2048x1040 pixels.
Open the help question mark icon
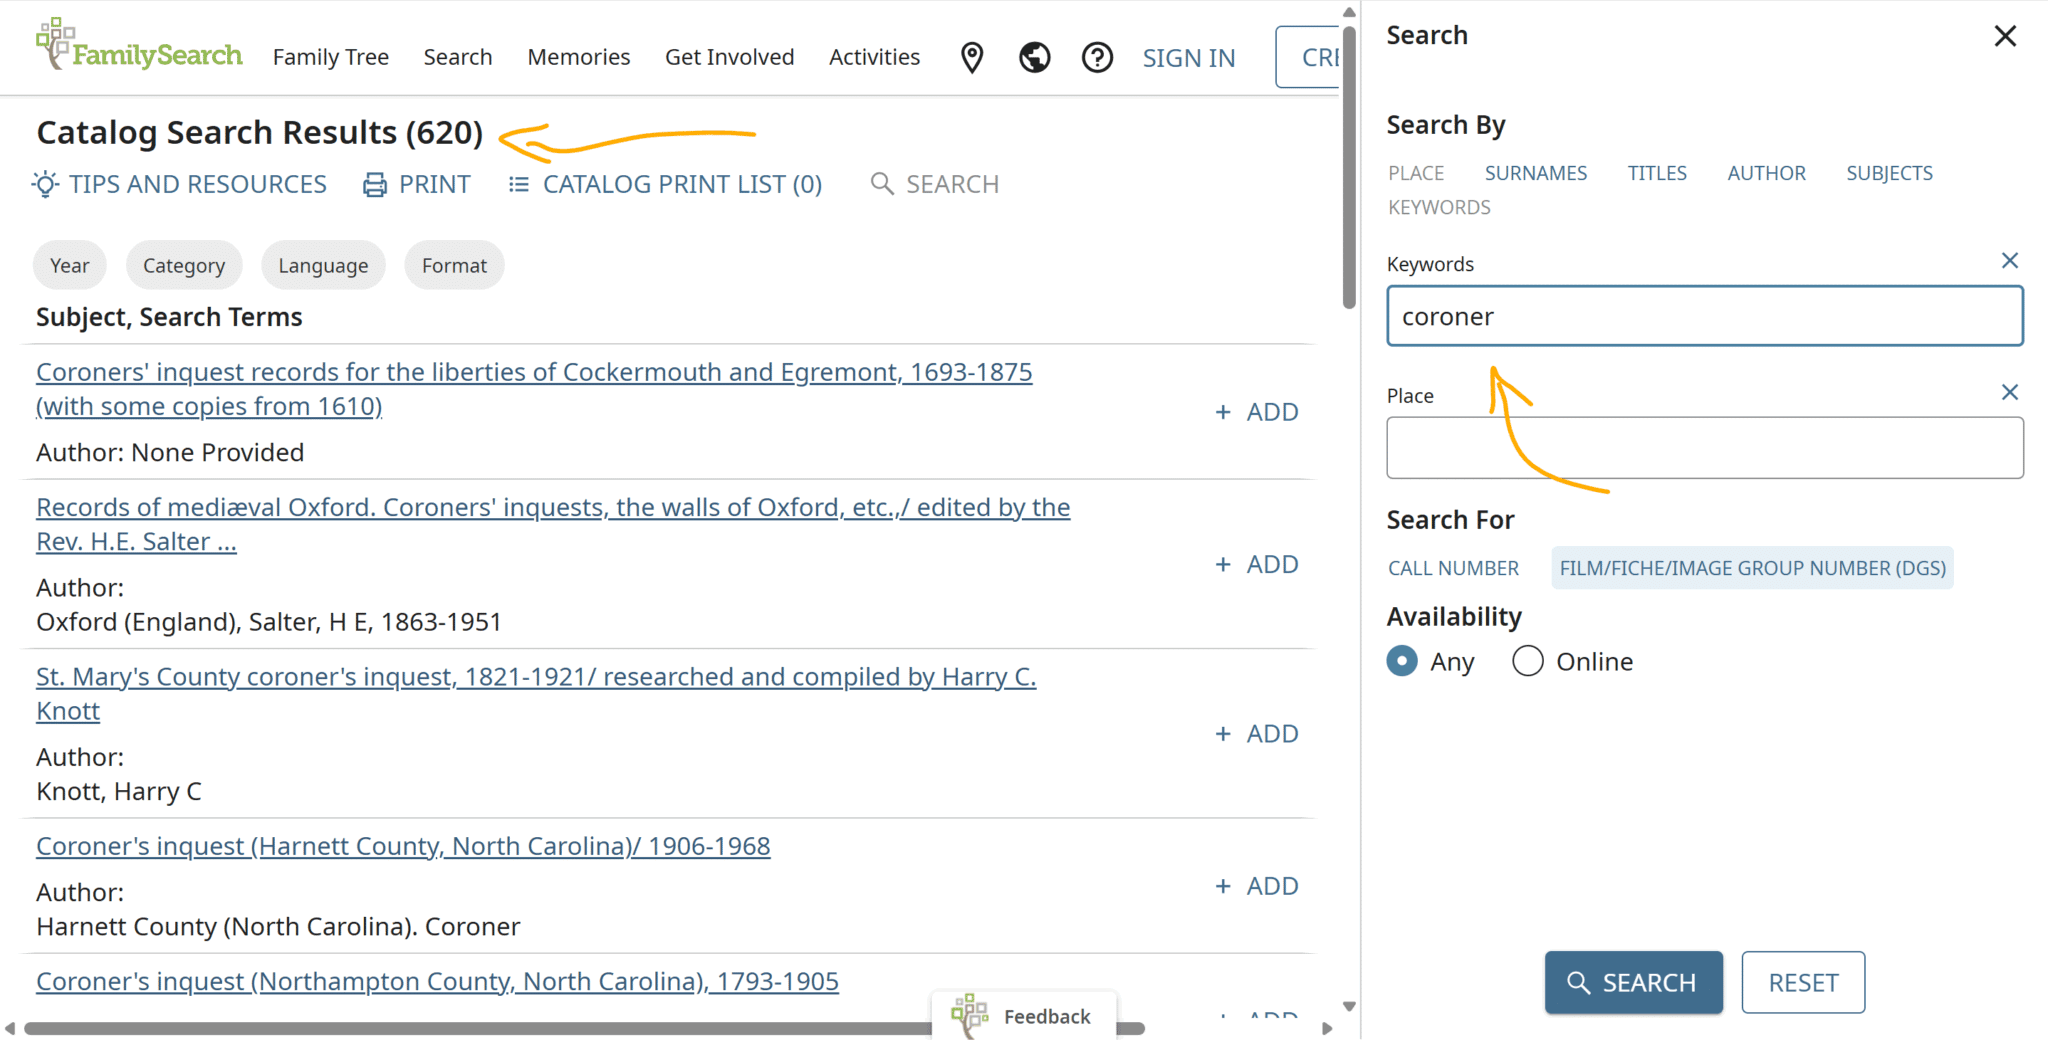(x=1097, y=58)
